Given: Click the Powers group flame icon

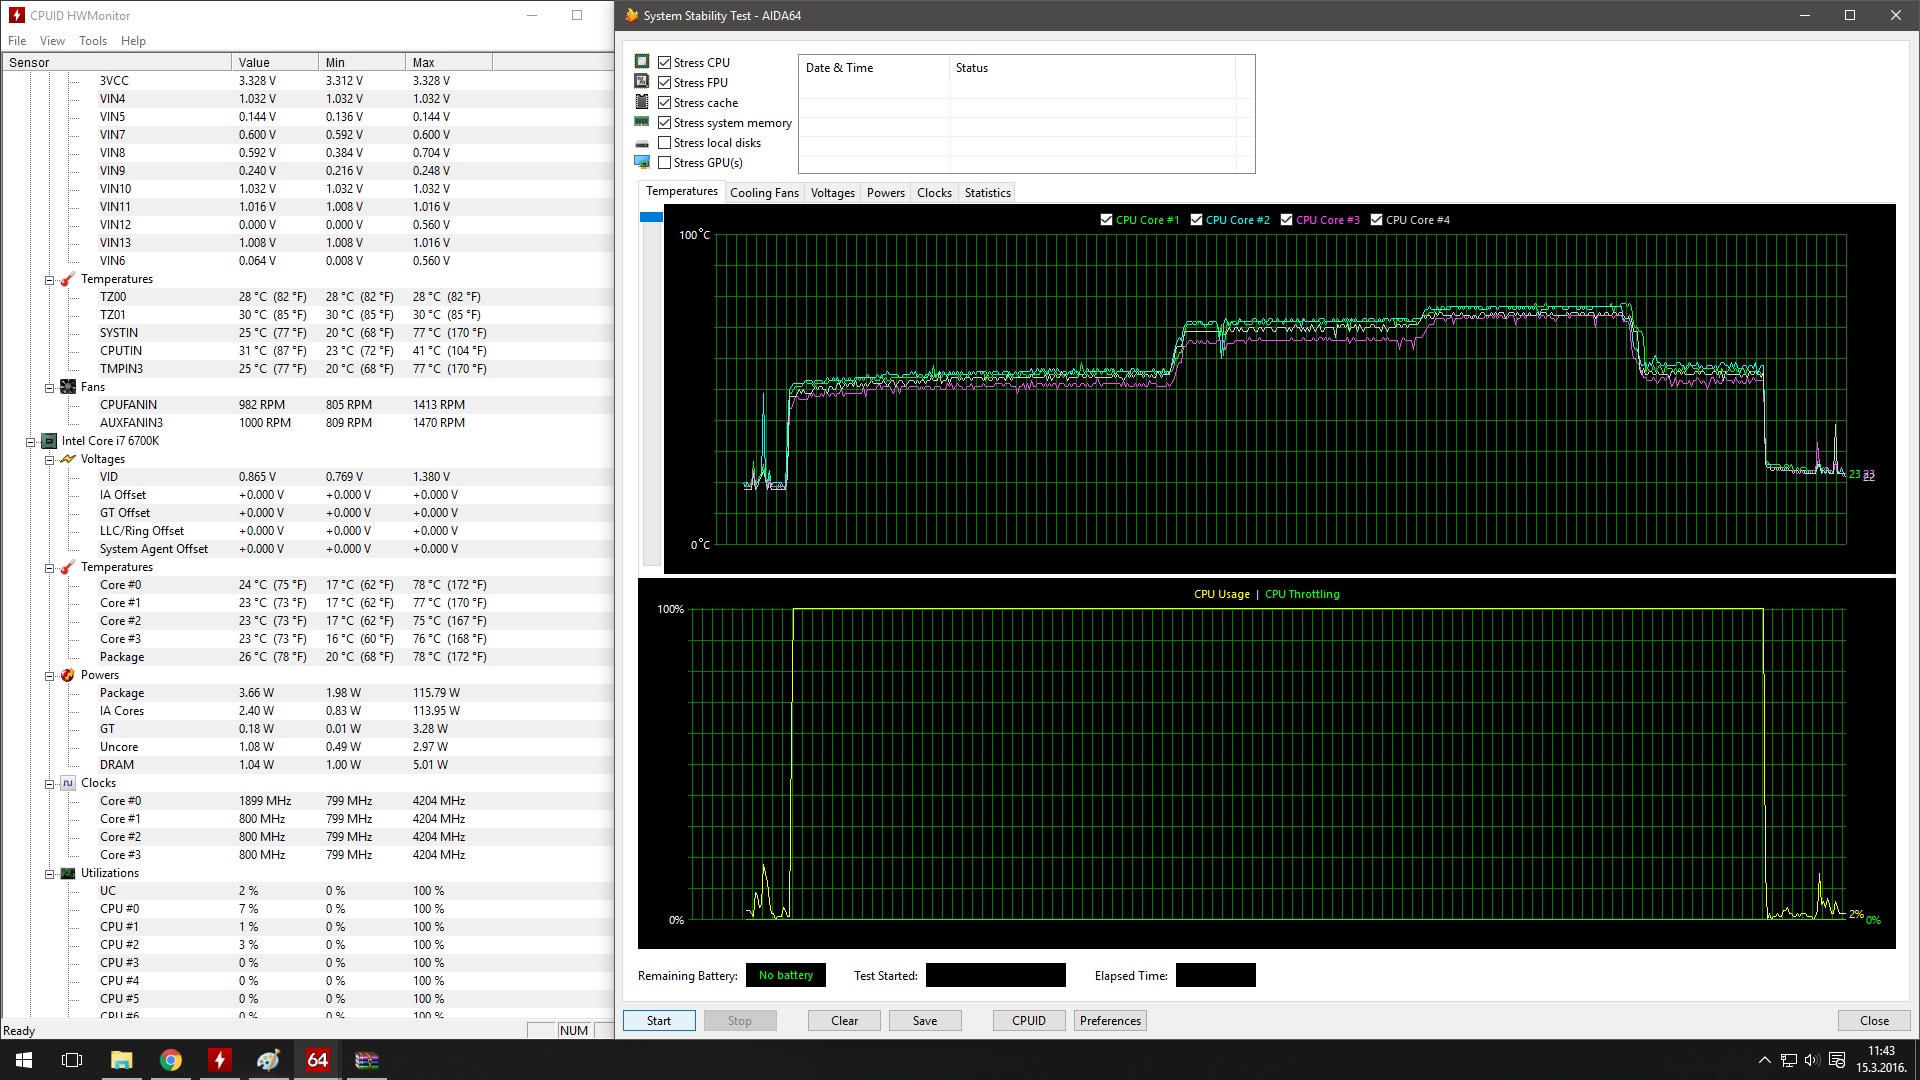Looking at the screenshot, I should pyautogui.click(x=68, y=675).
